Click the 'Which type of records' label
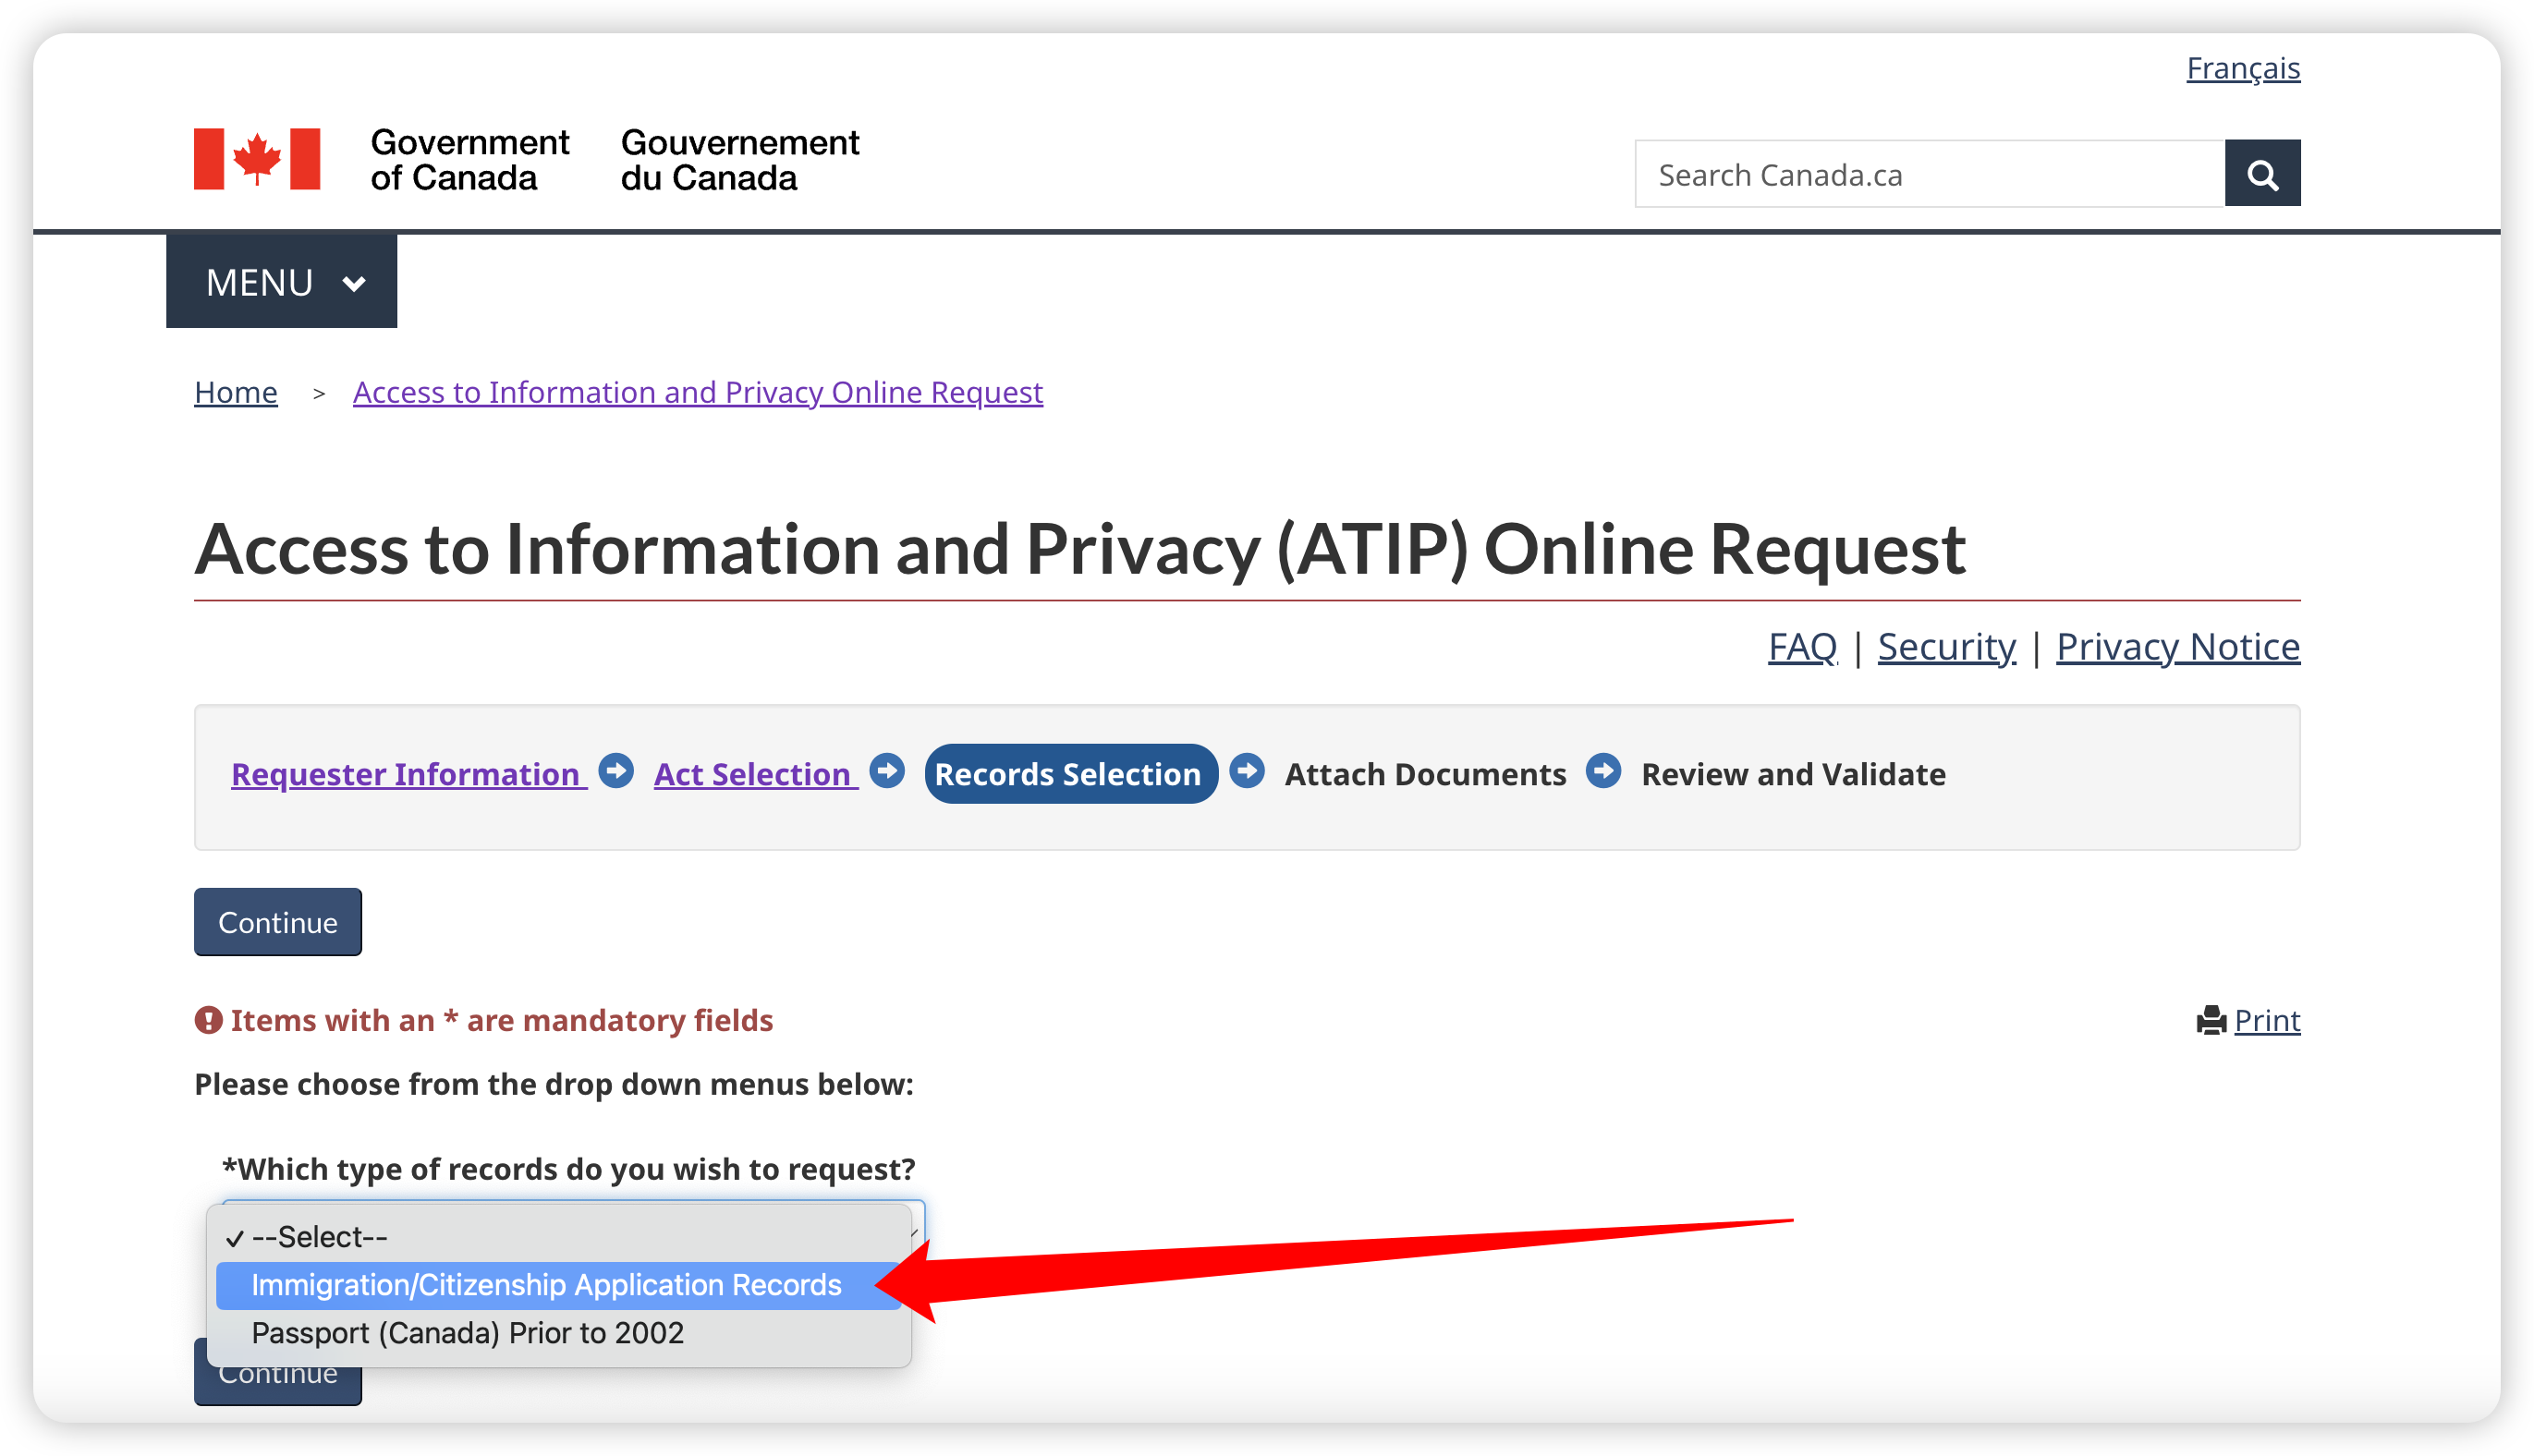The height and width of the screenshot is (1456, 2534). [x=568, y=1169]
